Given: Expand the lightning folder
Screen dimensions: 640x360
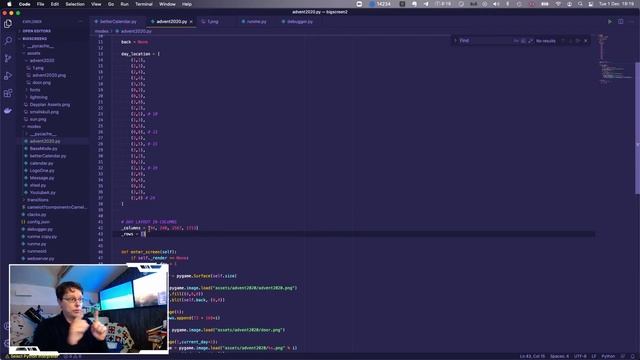Looking at the screenshot, I should coord(39,97).
